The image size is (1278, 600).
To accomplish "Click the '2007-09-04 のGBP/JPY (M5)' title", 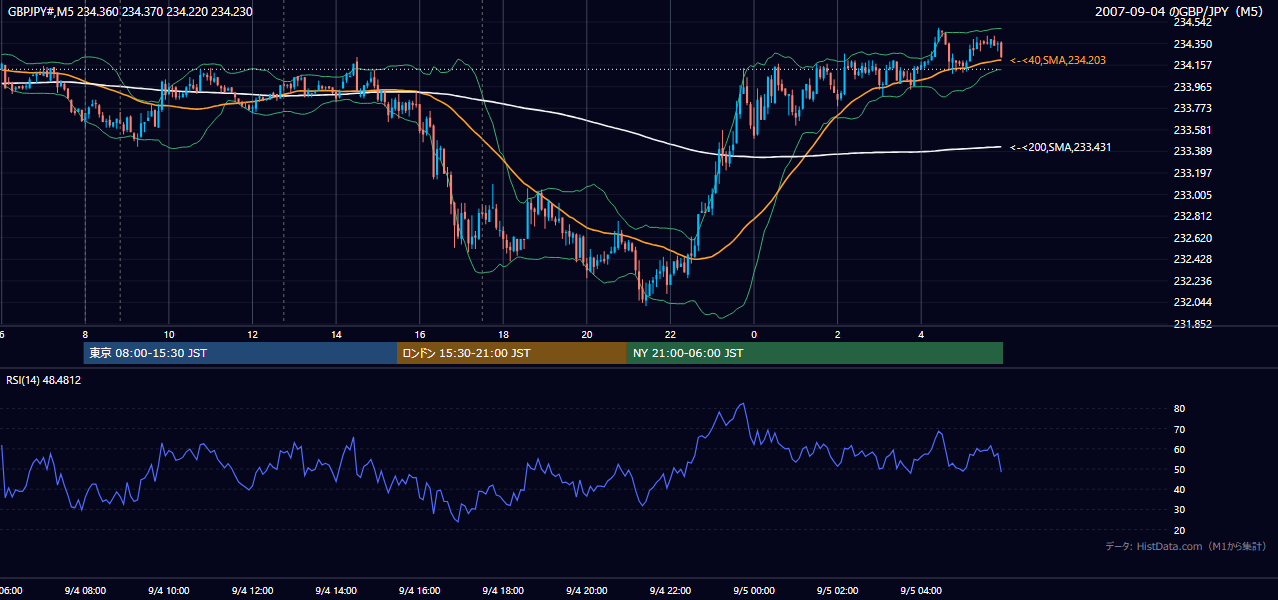I will point(1181,12).
